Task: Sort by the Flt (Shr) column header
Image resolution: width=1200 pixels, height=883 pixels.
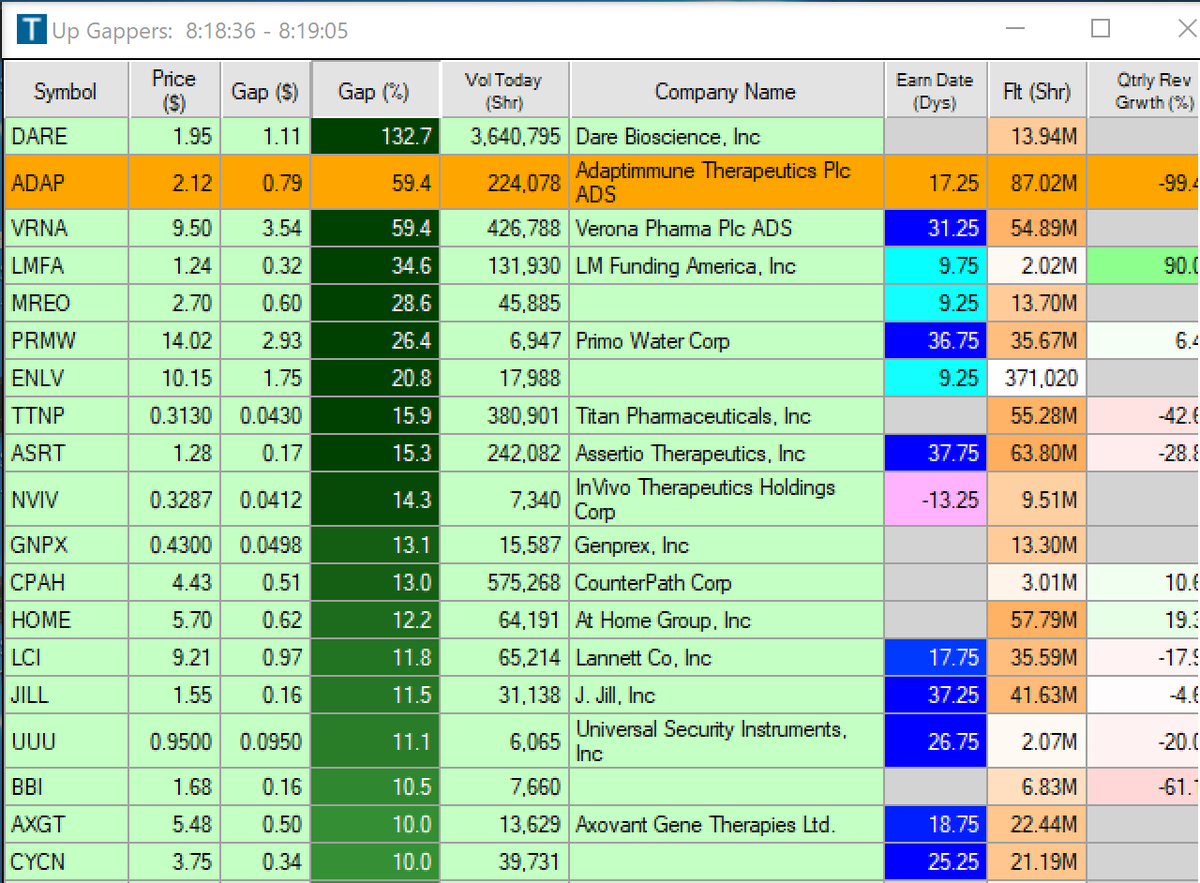Action: click(1037, 91)
